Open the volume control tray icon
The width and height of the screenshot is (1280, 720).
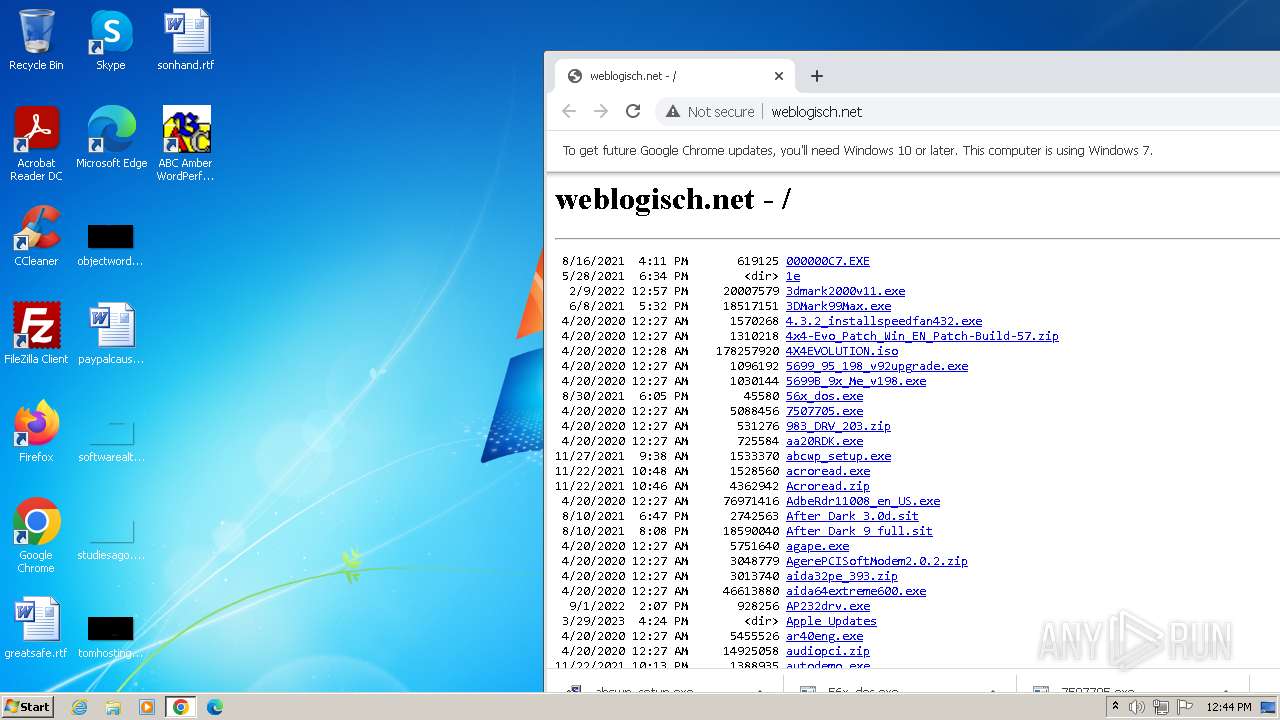click(x=1137, y=707)
